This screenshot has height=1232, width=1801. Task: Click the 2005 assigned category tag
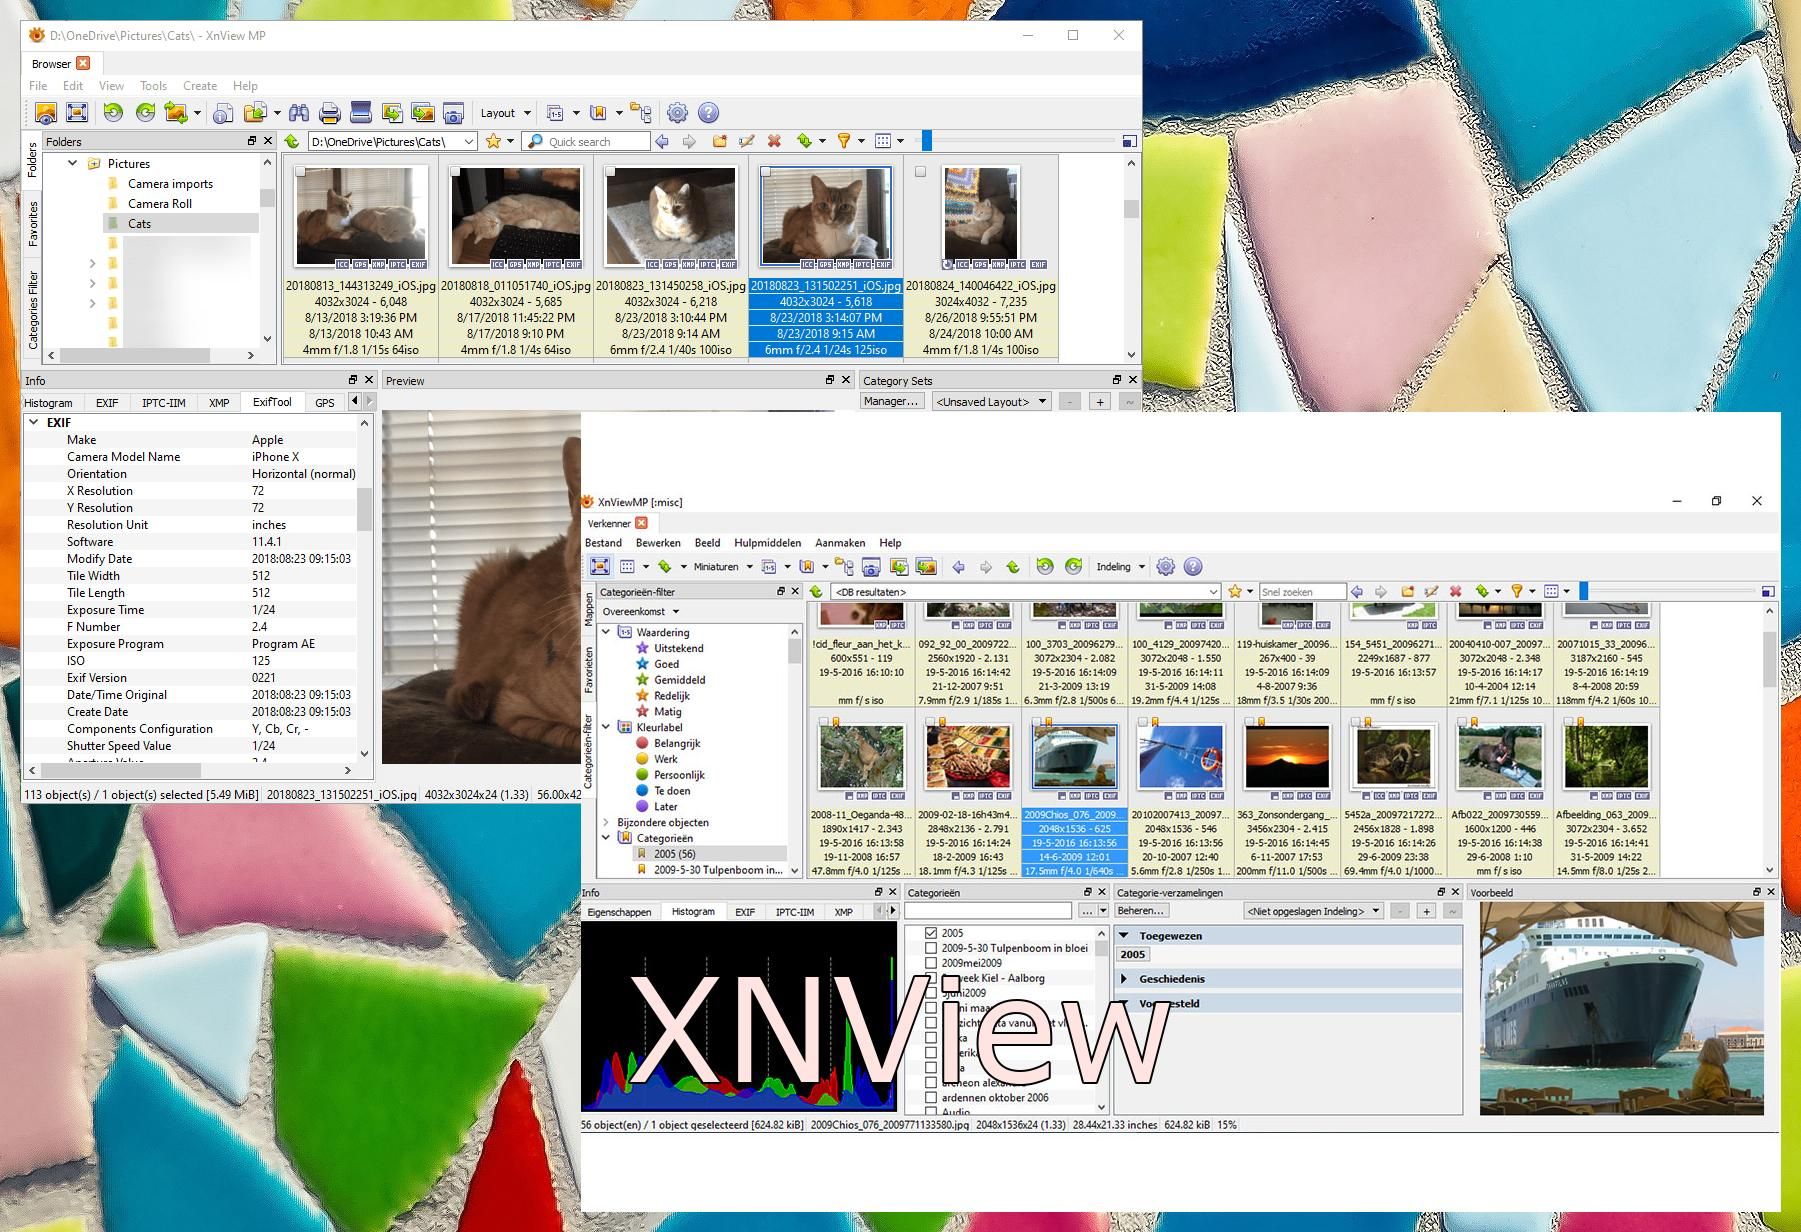coord(1133,955)
